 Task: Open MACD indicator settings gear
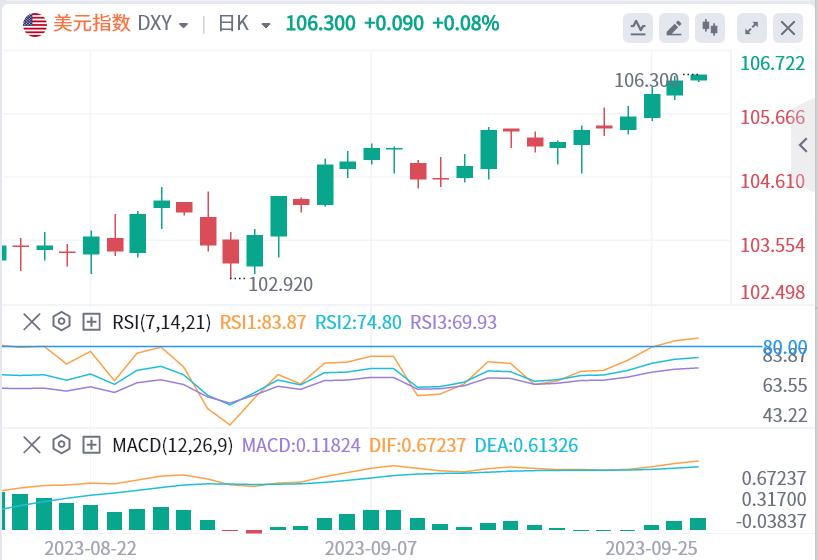tap(61, 445)
